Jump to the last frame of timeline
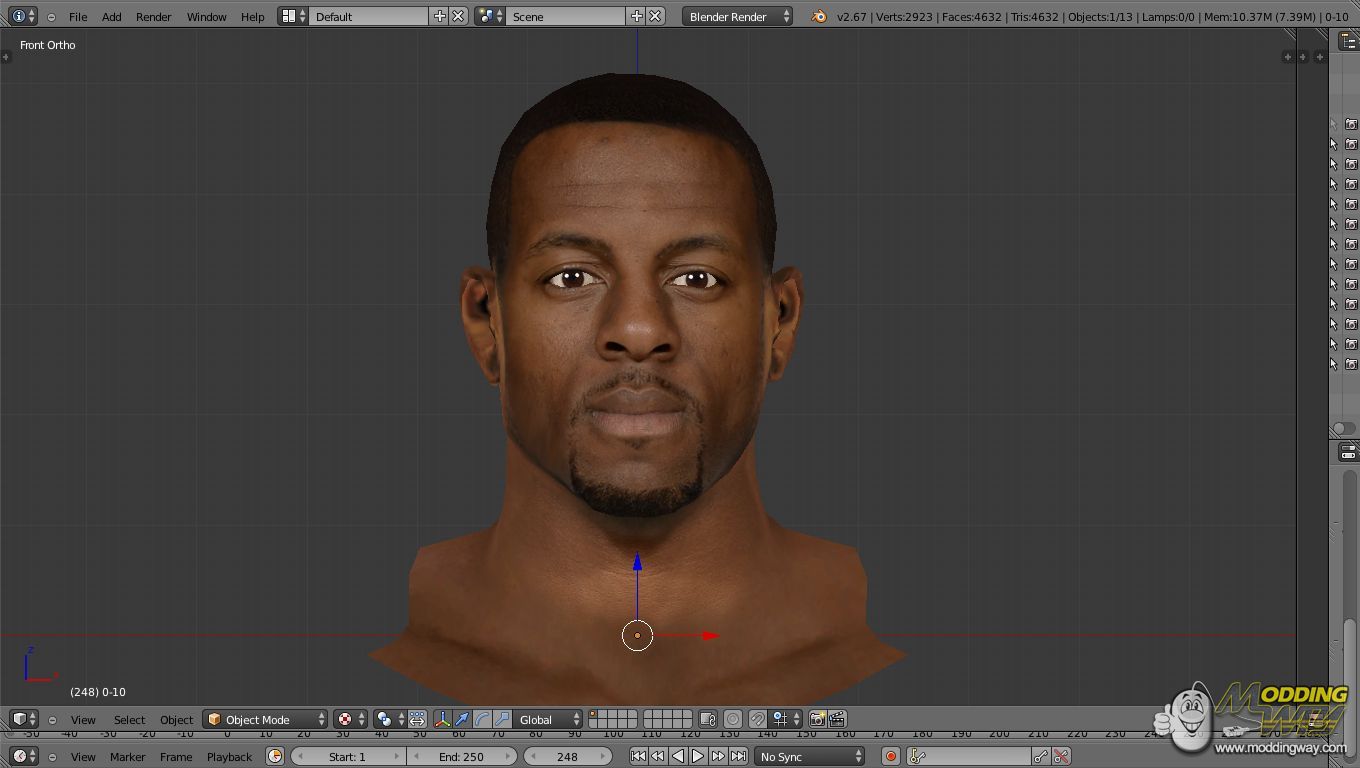1360x768 pixels. coord(738,757)
